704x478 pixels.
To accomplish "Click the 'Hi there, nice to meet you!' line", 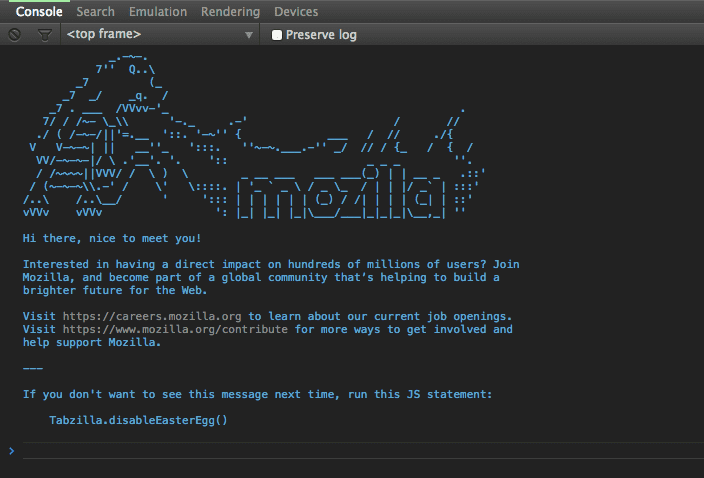I will [112, 238].
